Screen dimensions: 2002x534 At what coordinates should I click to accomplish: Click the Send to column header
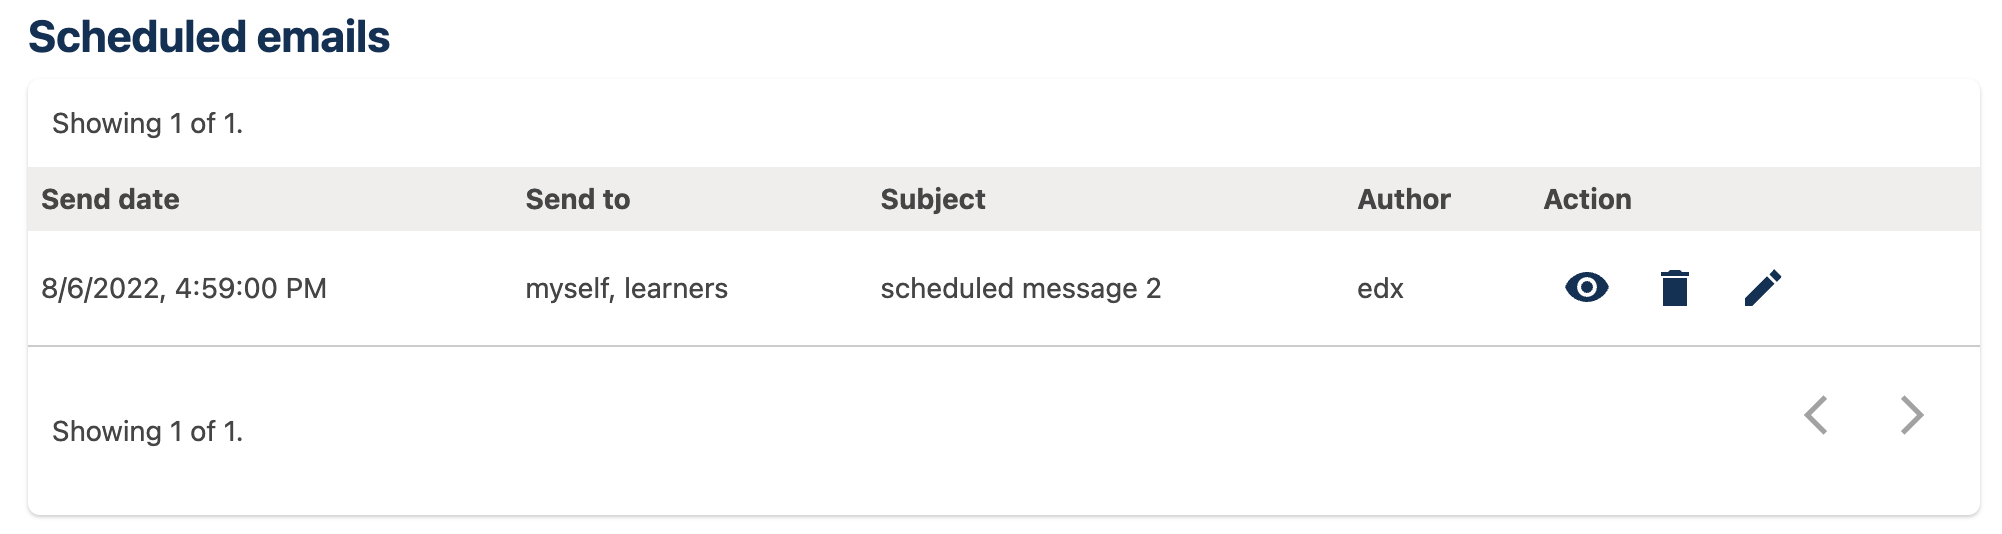pos(577,199)
